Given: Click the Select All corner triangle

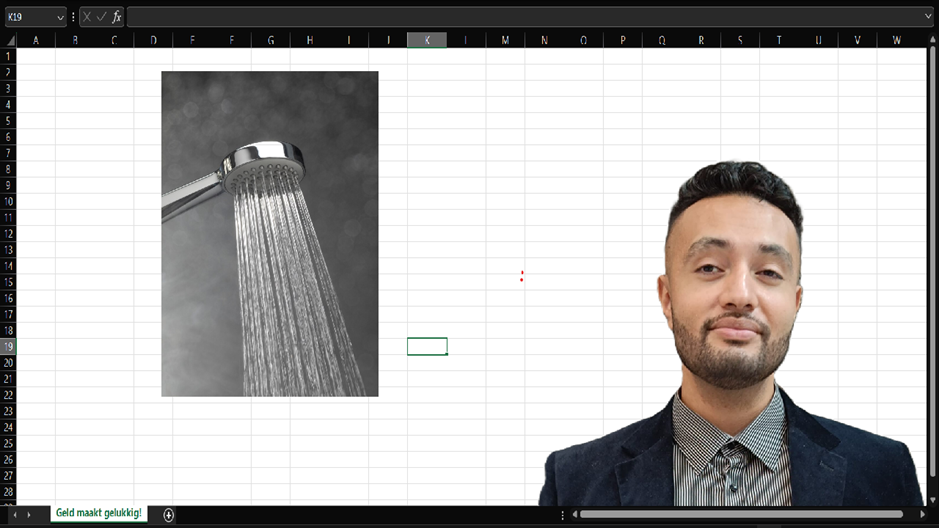Looking at the screenshot, I should 9,40.
